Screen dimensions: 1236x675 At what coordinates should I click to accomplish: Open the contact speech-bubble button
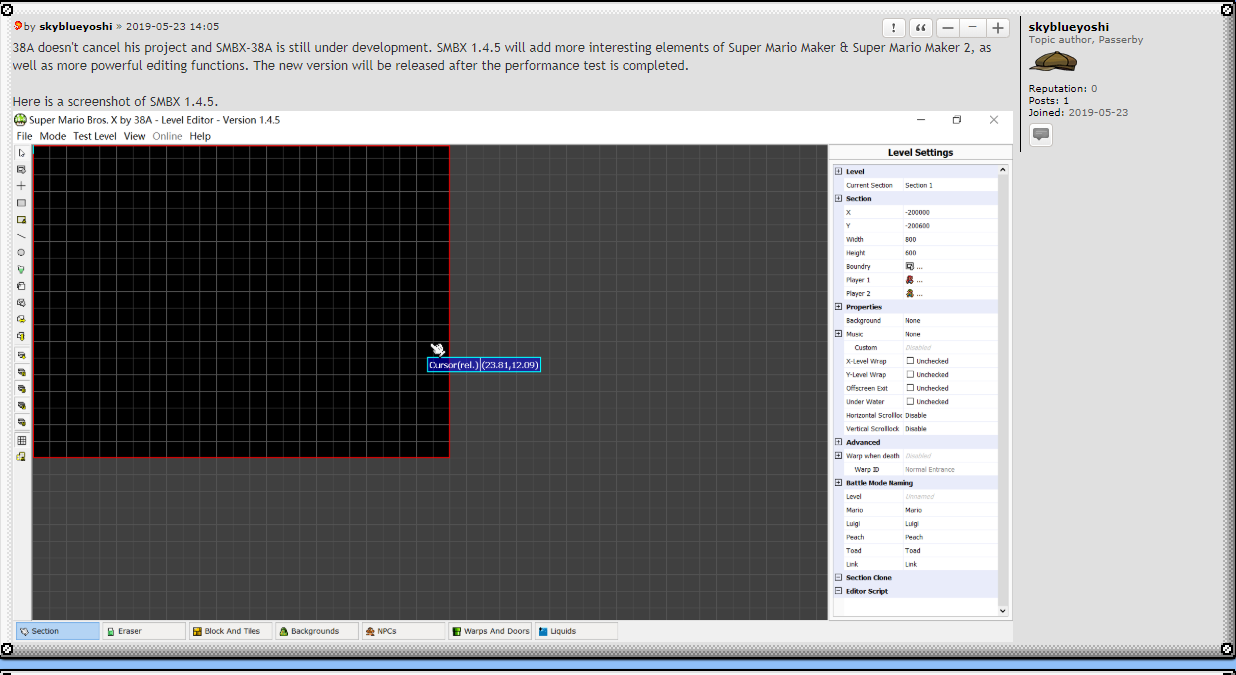(x=1041, y=134)
